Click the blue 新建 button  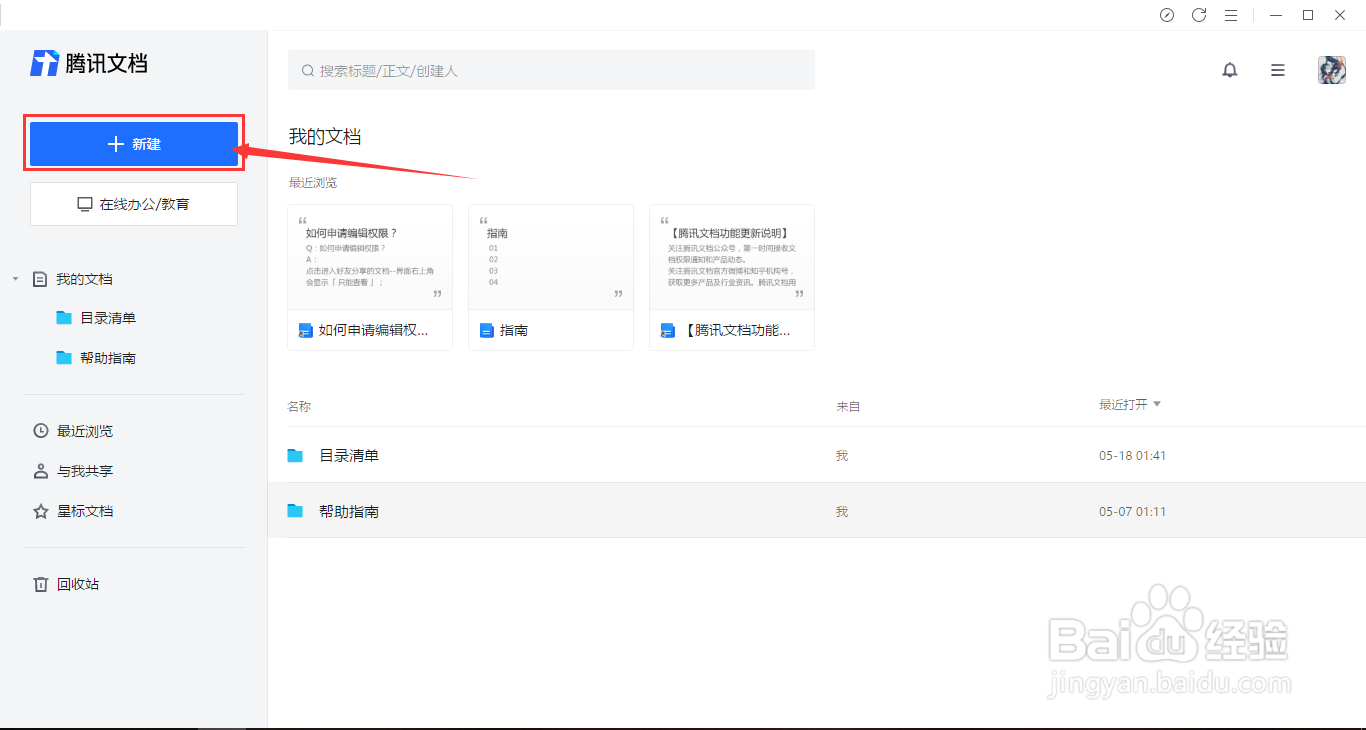(134, 144)
